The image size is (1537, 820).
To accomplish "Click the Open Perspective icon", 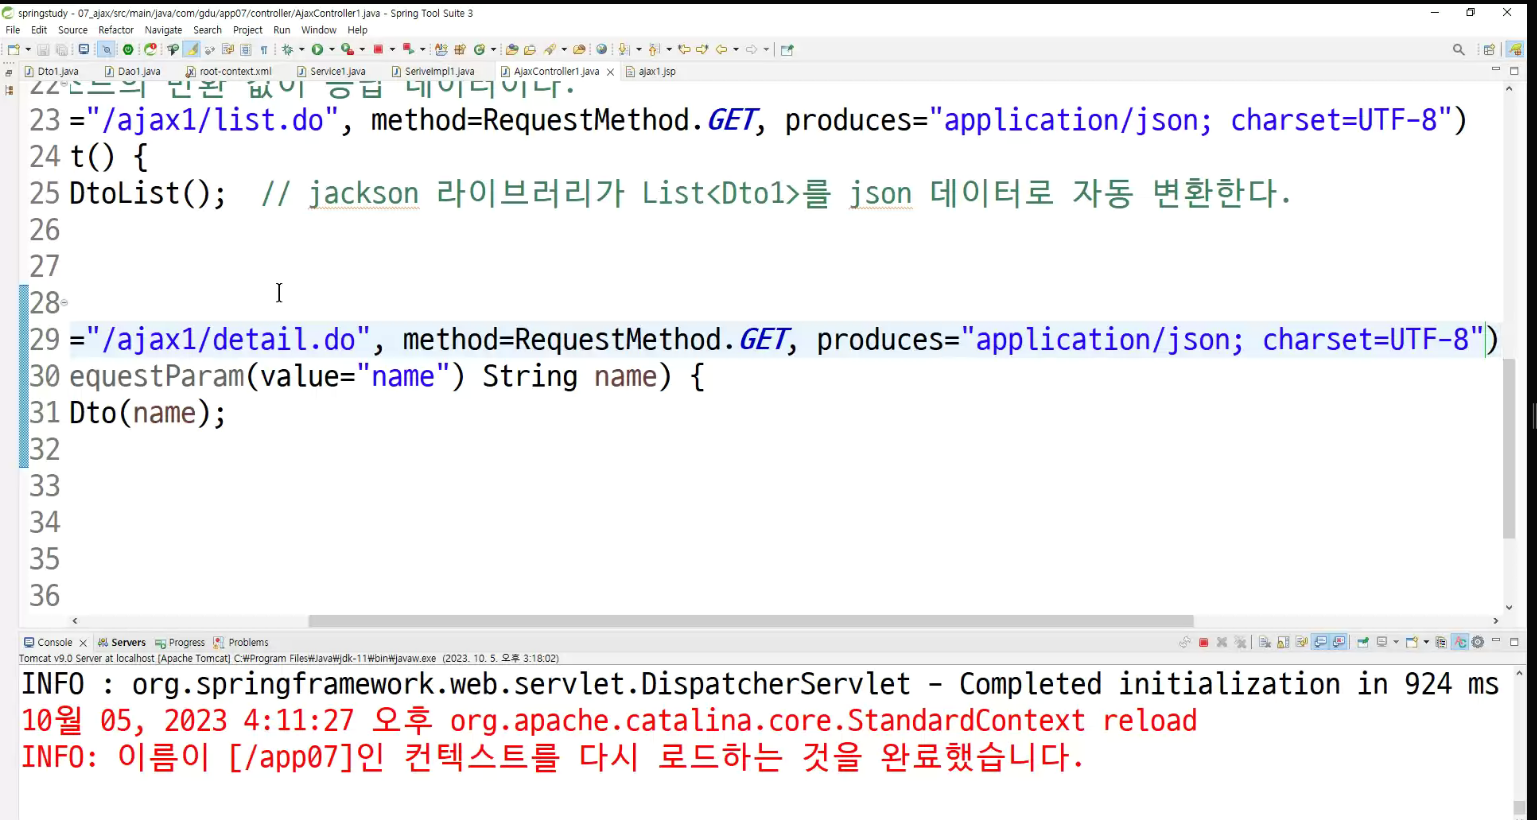I will [1489, 50].
